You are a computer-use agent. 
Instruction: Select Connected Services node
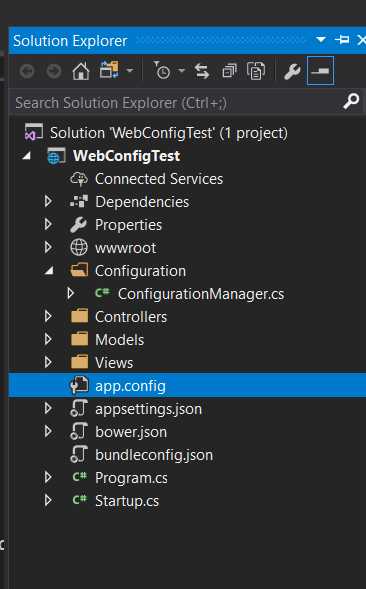(159, 179)
